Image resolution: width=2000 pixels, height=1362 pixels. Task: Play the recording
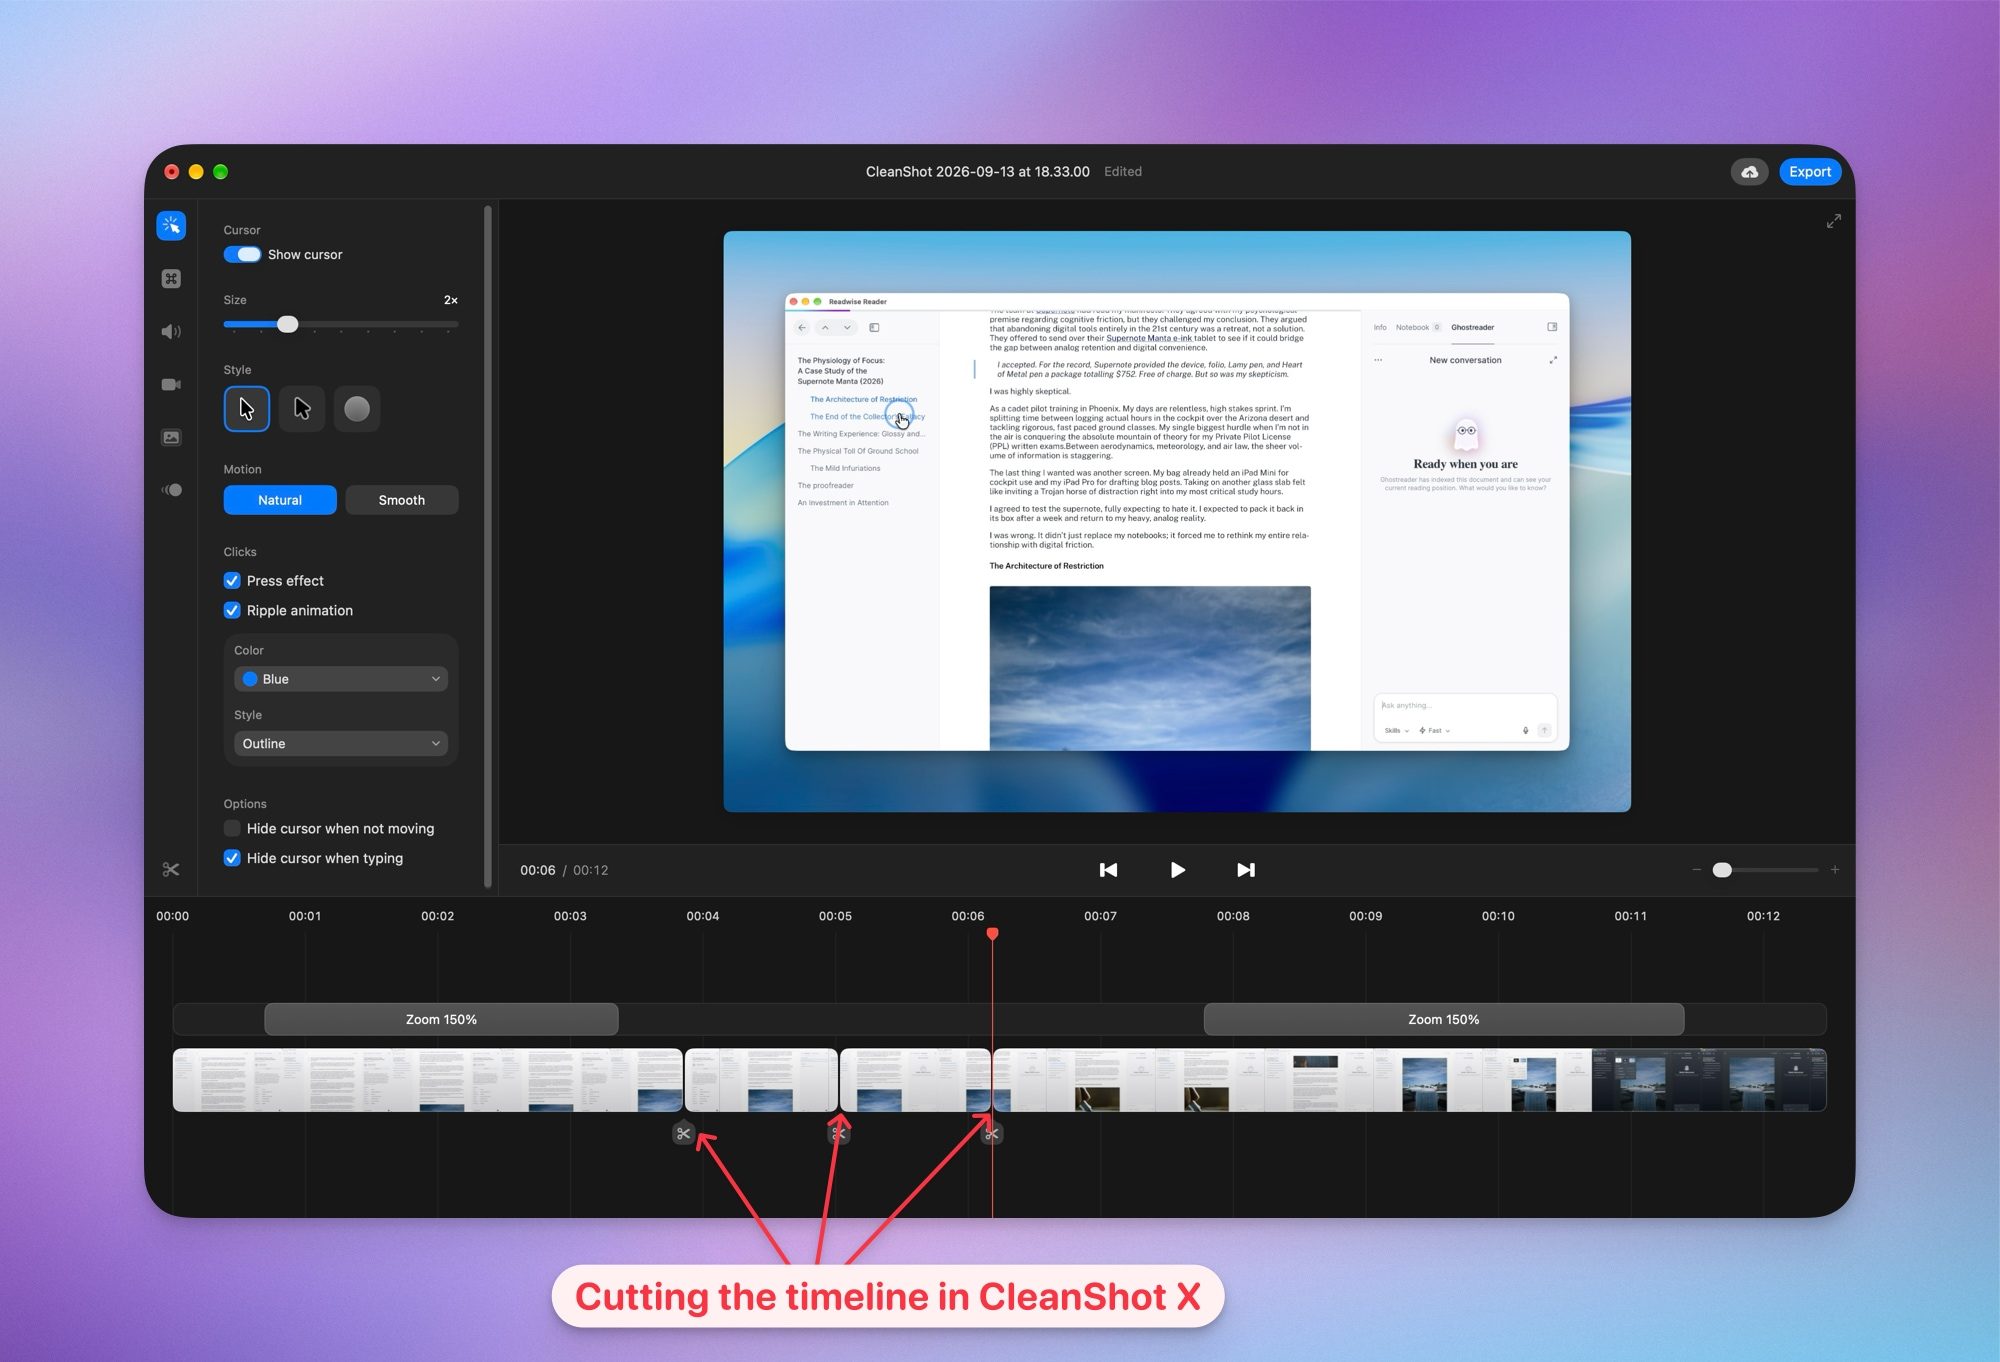click(1177, 870)
